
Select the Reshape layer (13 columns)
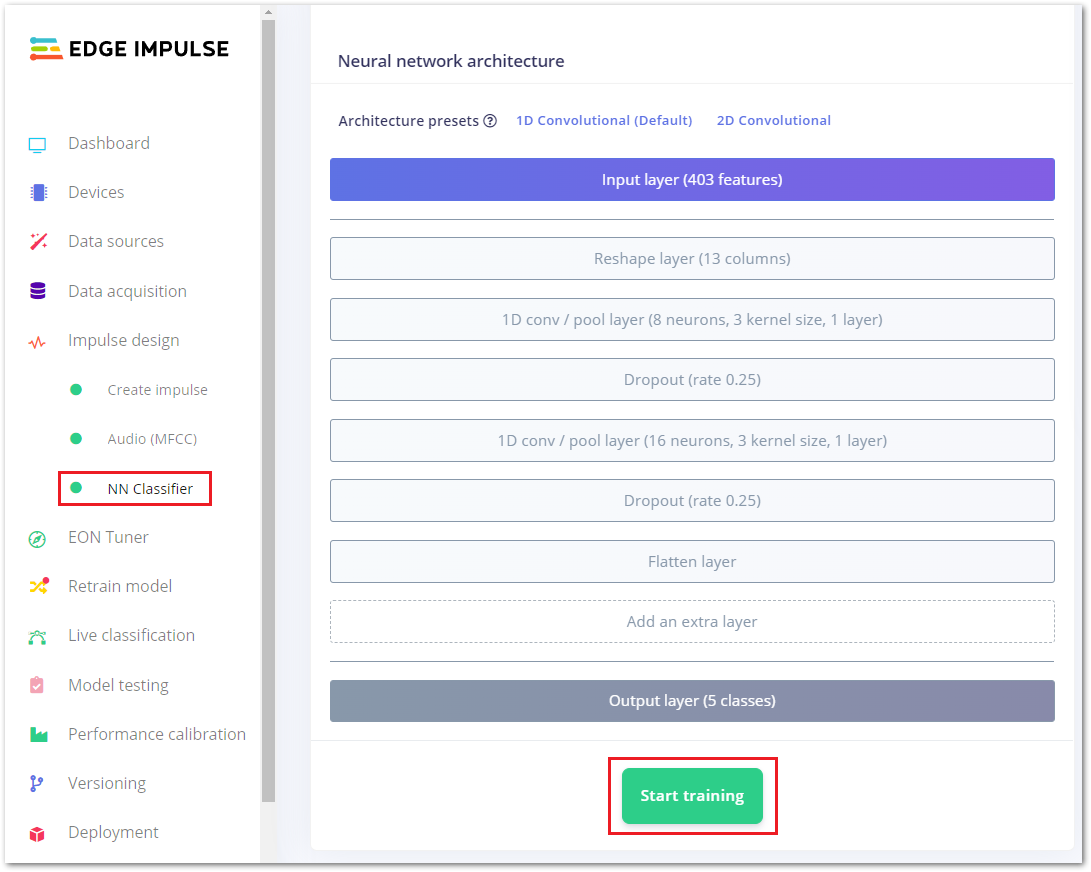[692, 258]
